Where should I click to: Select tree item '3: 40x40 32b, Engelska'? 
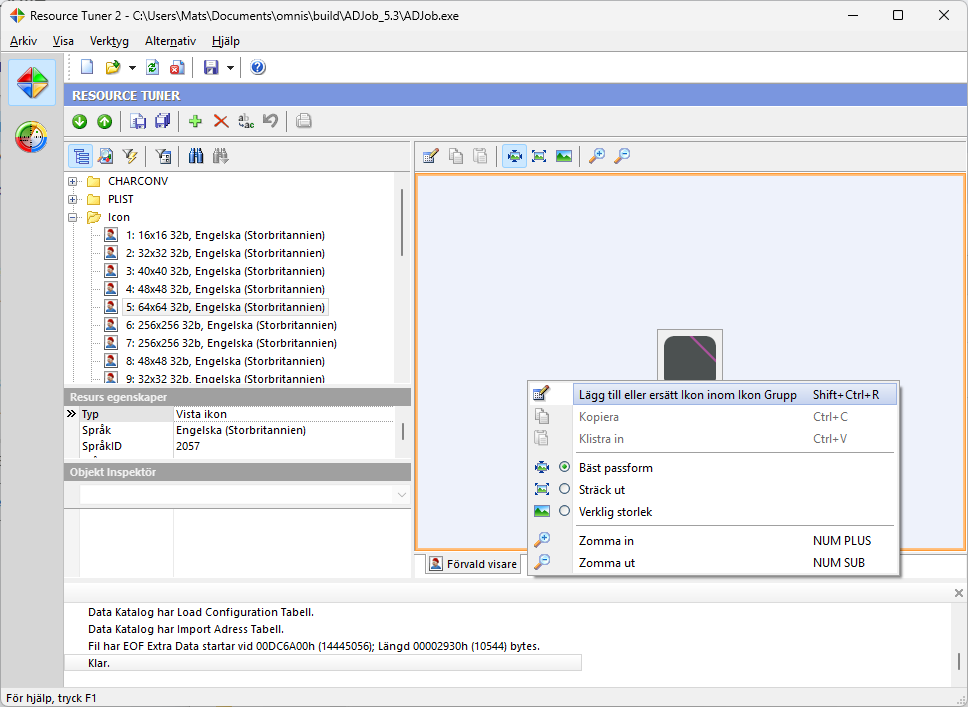click(225, 271)
